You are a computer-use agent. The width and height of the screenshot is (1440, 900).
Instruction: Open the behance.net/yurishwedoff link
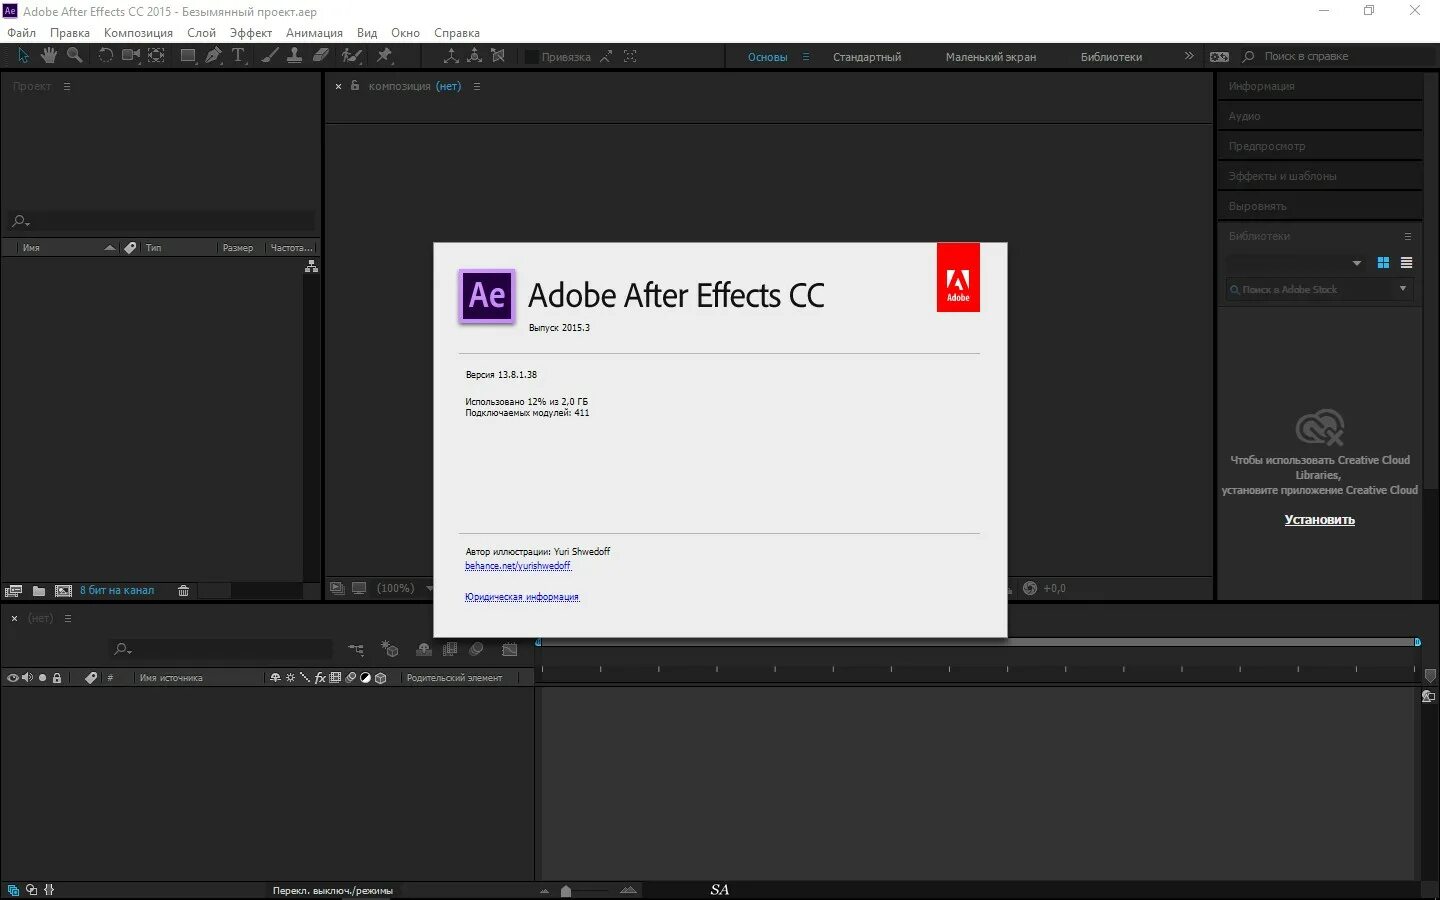tap(518, 566)
